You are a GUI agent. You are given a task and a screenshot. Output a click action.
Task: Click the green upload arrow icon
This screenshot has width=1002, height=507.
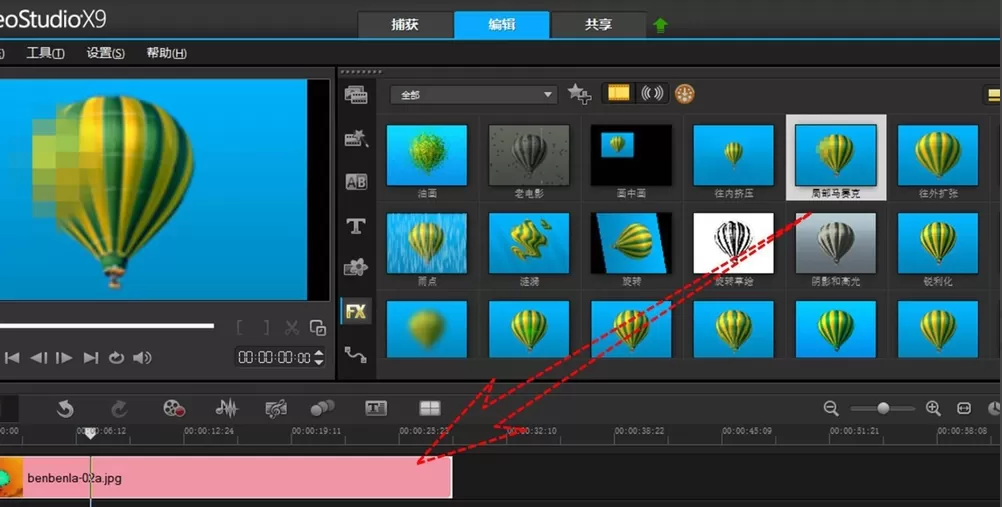pos(660,26)
